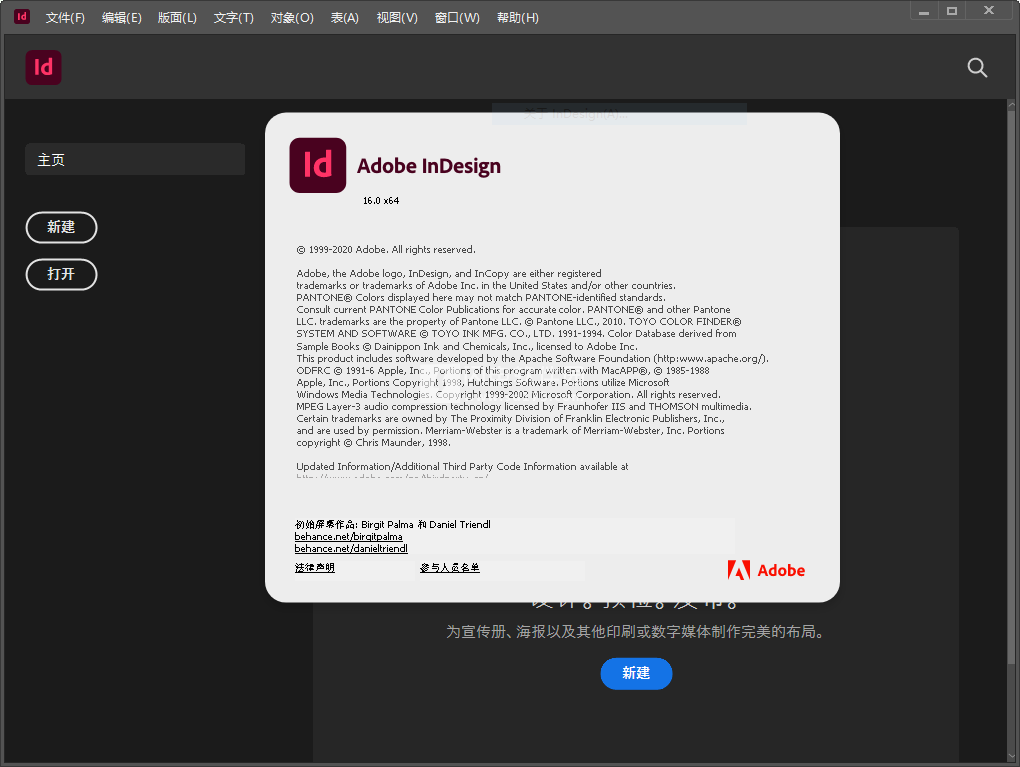Viewport: 1020px width, 767px height.
Task: Minimize the InDesign window
Action: [924, 11]
